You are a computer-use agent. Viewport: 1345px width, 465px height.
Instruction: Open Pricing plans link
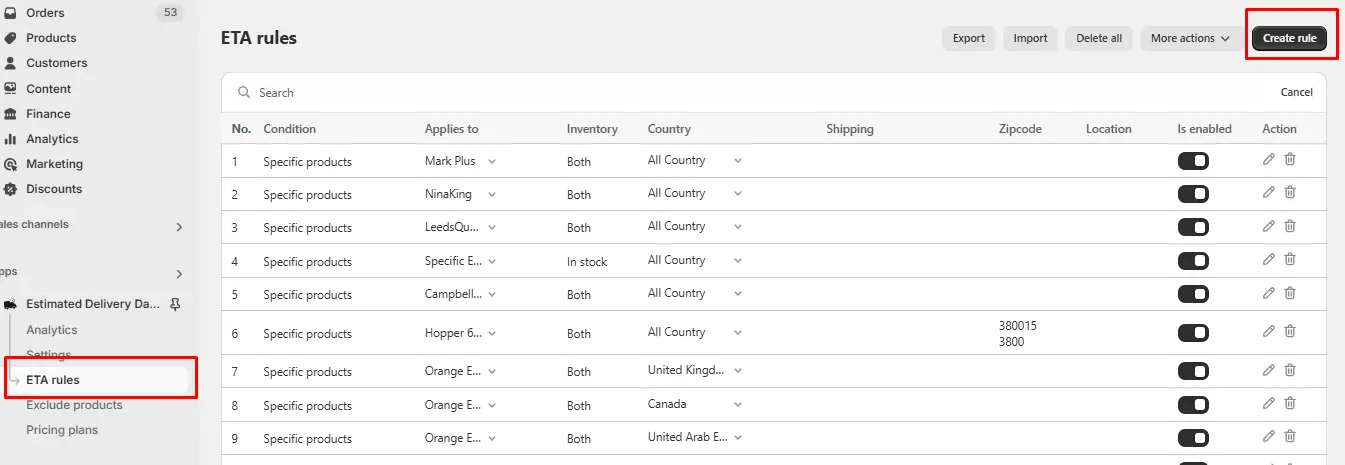pos(62,430)
